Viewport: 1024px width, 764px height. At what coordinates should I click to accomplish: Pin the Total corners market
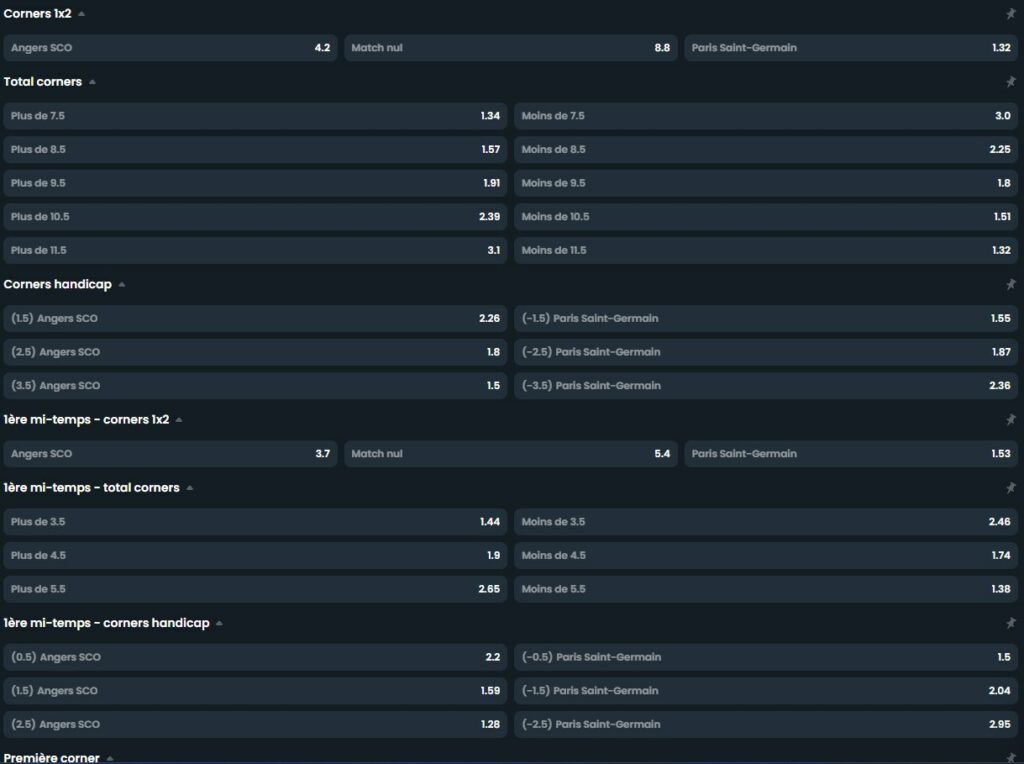click(1011, 82)
